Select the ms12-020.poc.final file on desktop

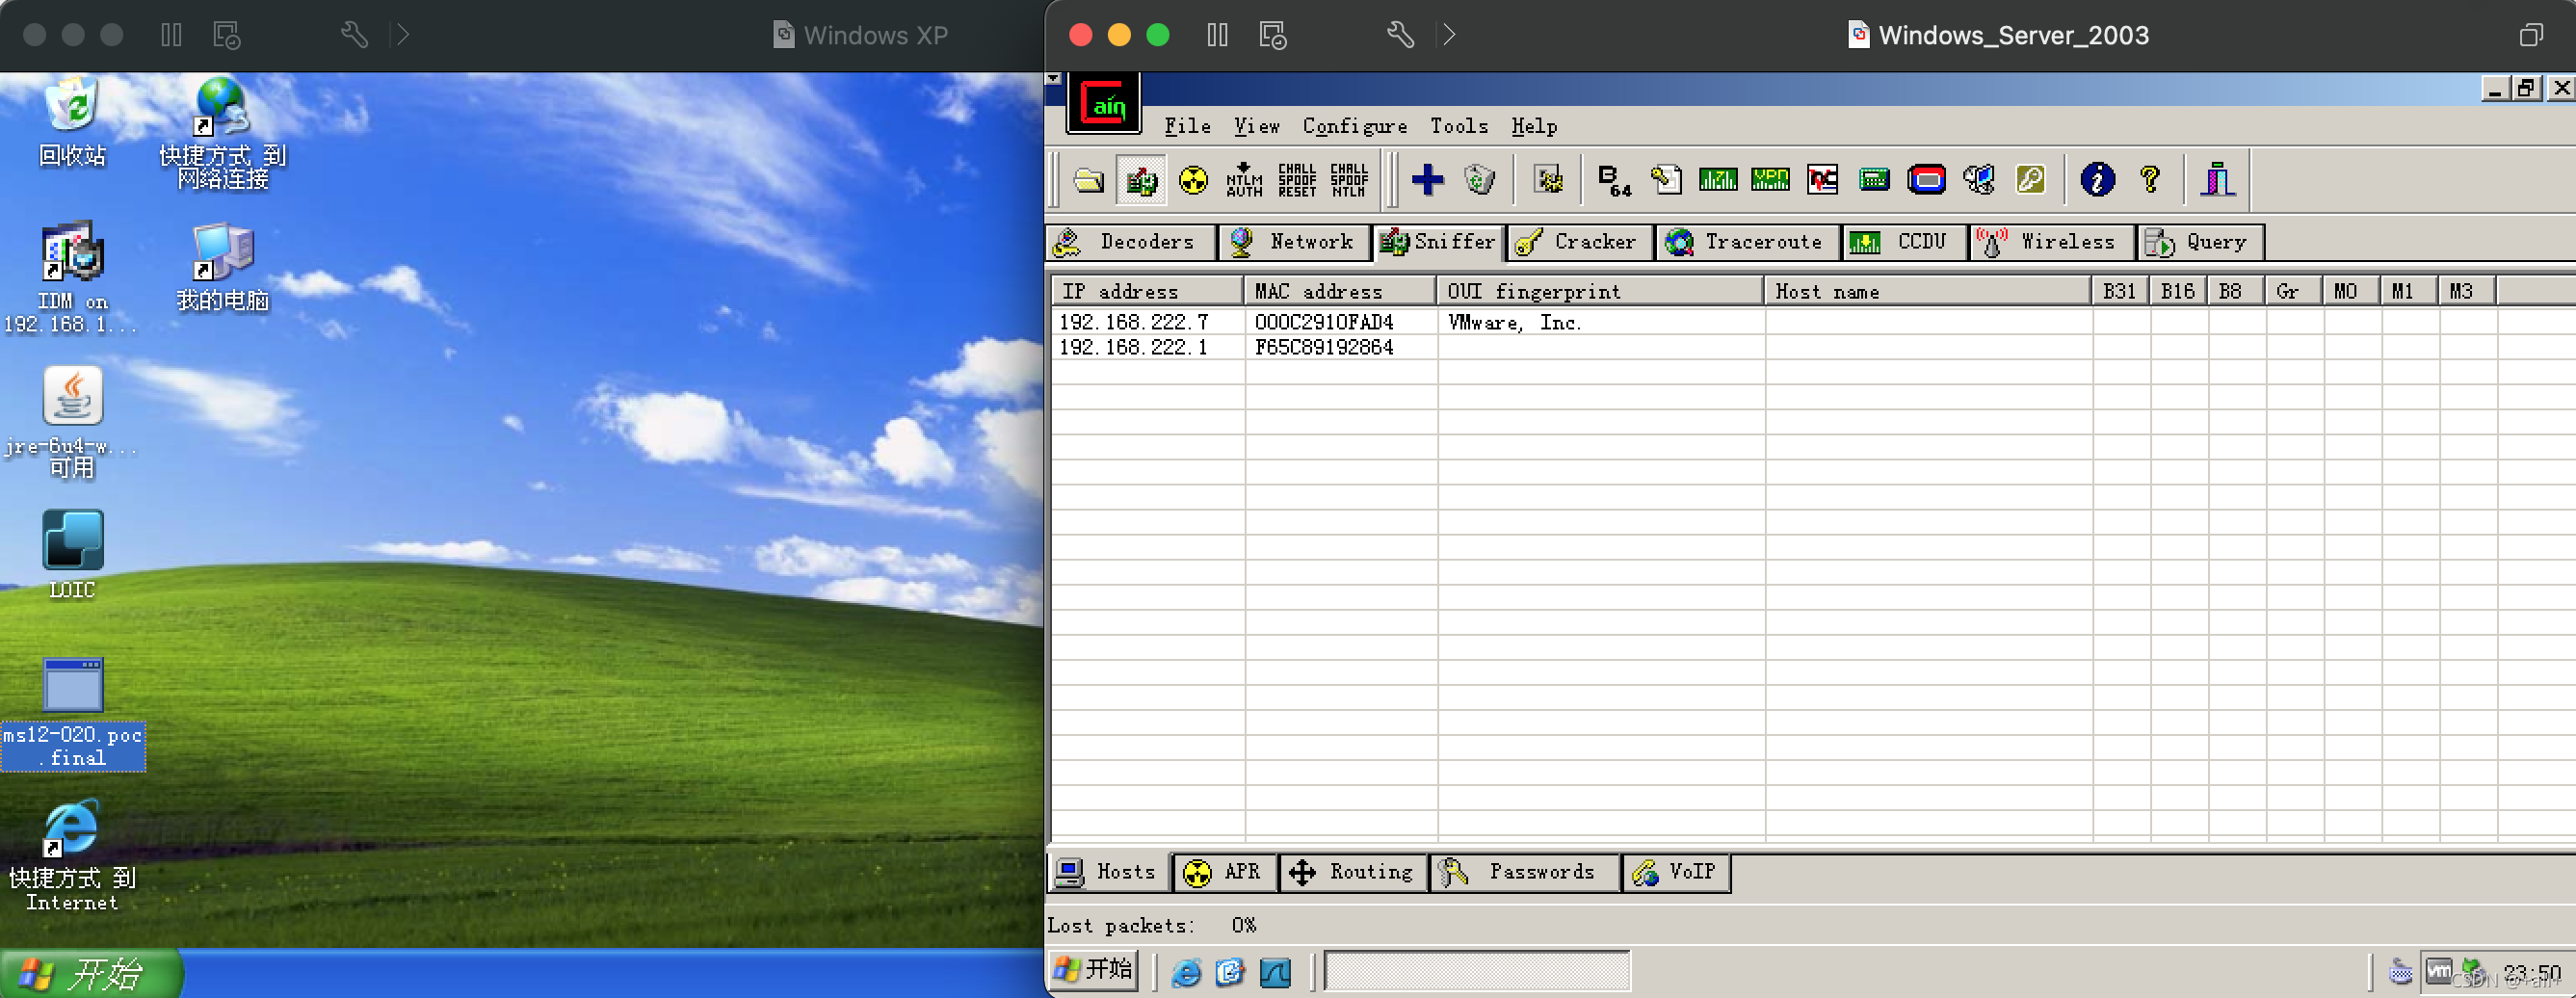[x=73, y=714]
